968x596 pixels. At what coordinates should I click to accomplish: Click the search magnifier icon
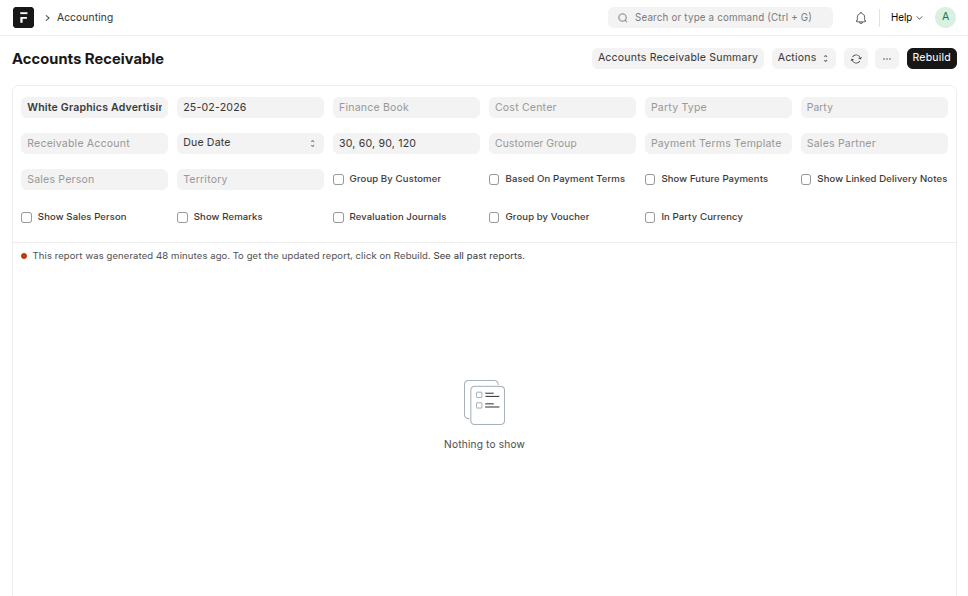[x=623, y=18]
